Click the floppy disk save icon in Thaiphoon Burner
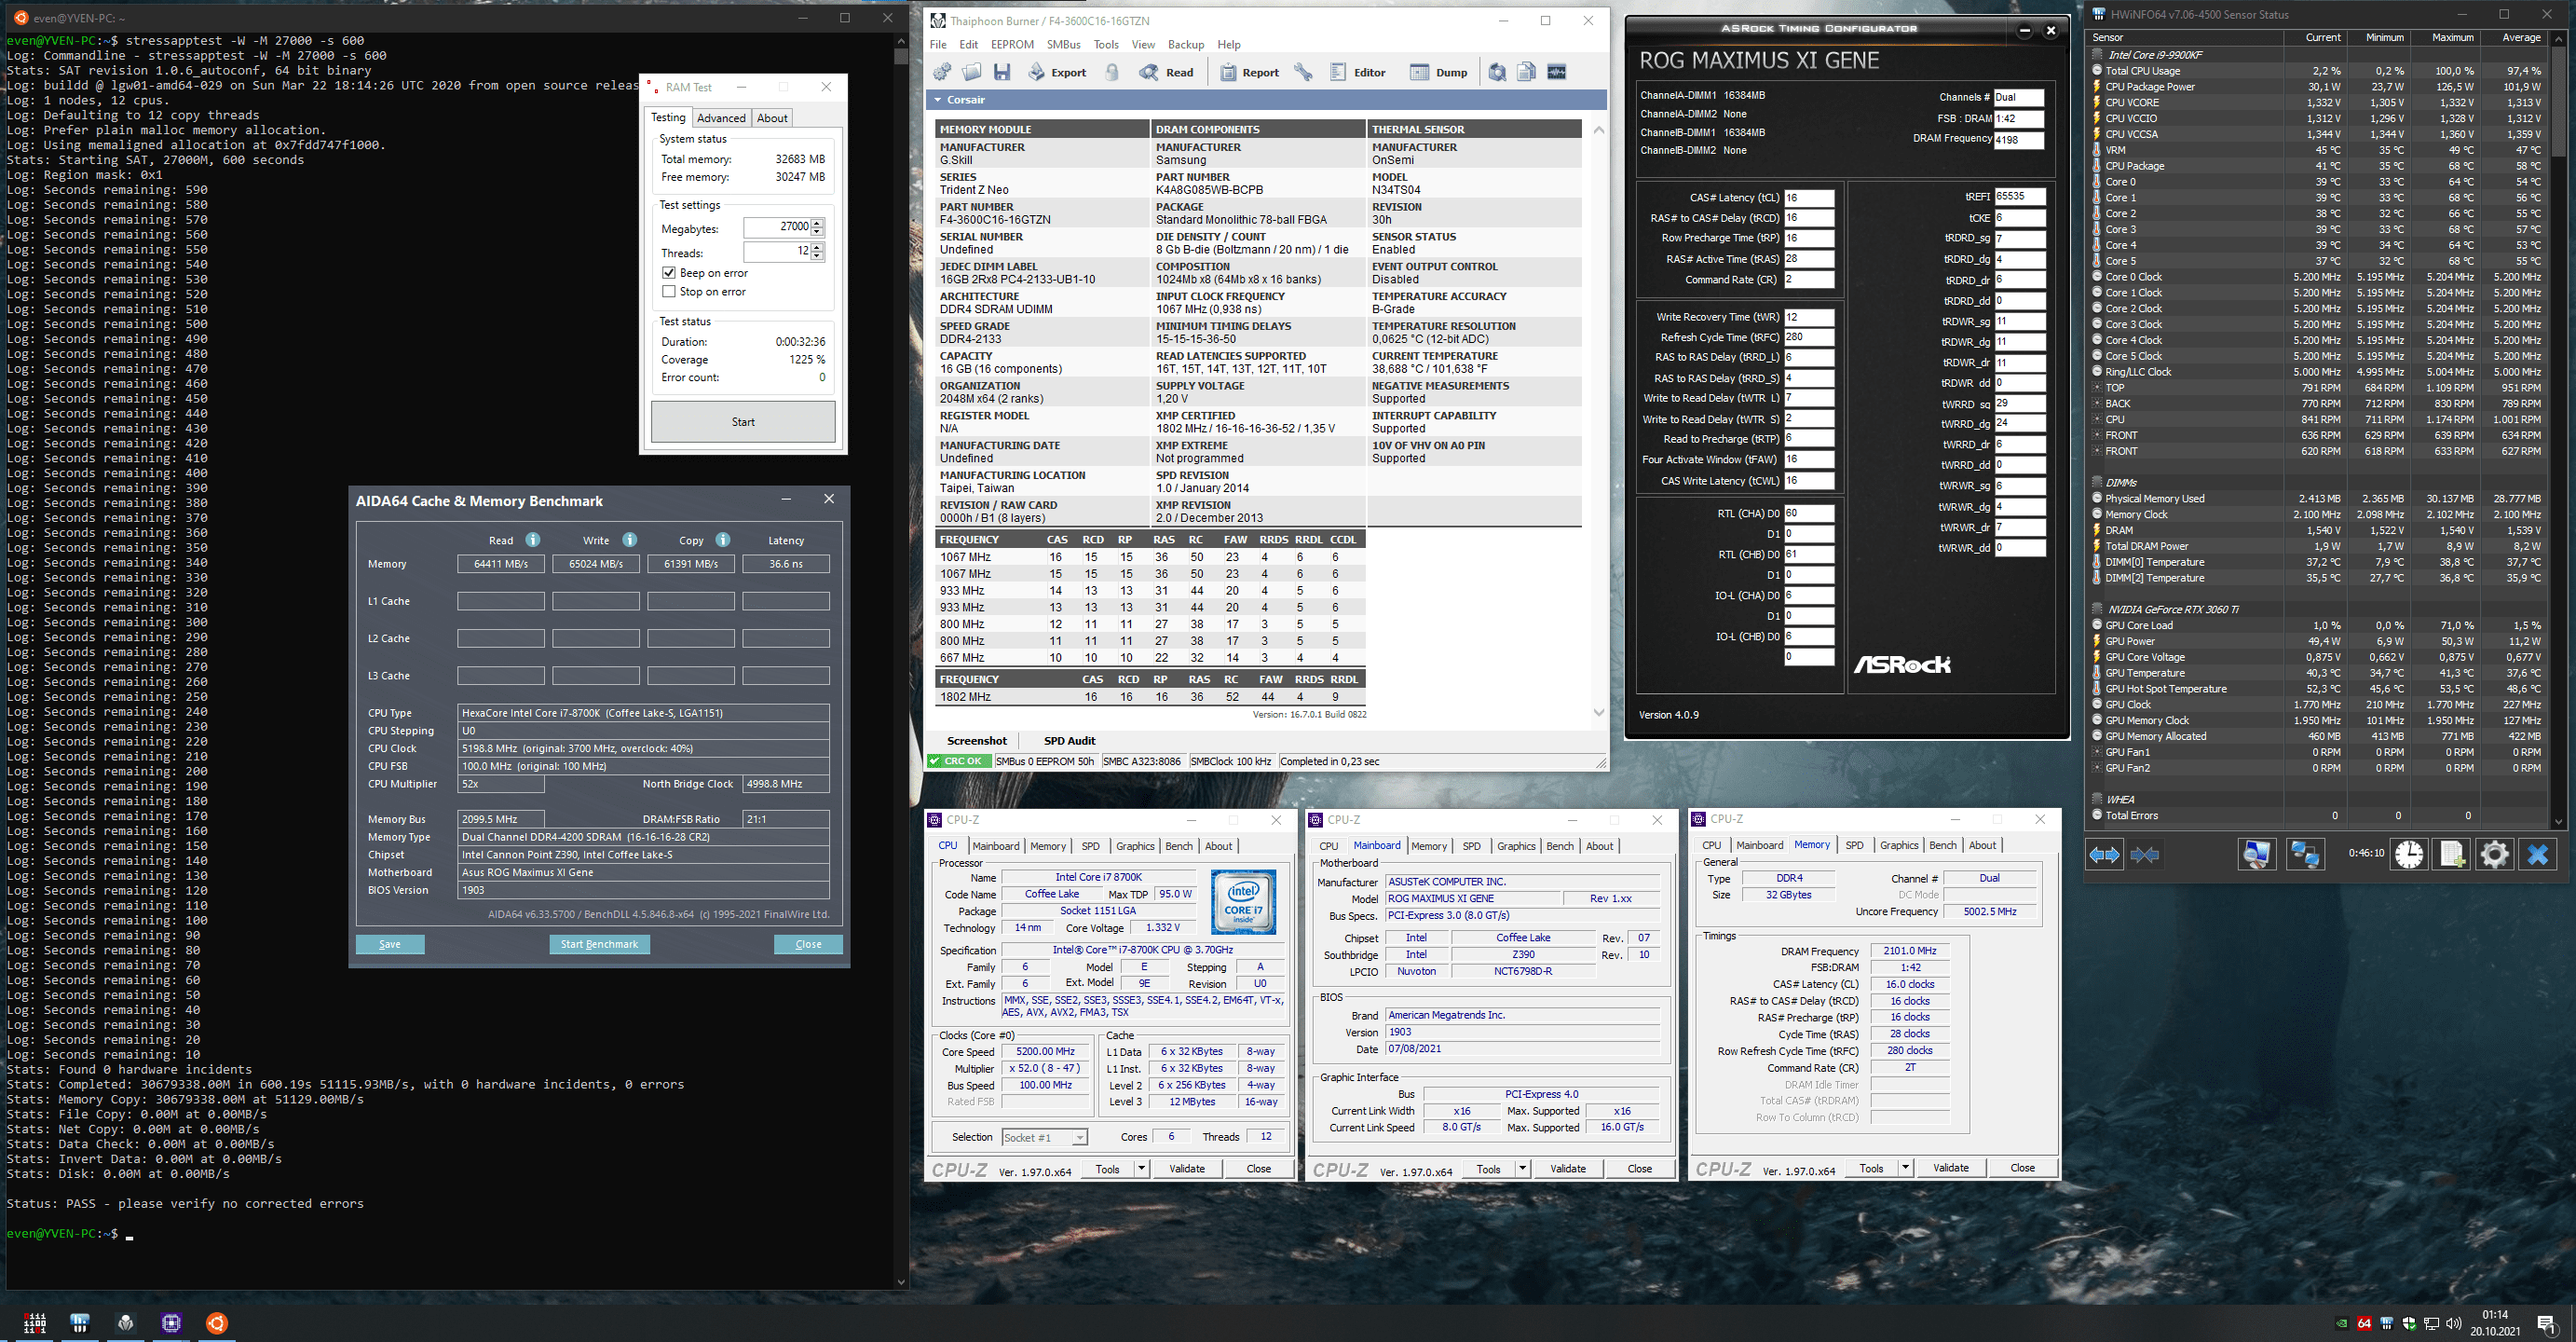 tap(1002, 72)
